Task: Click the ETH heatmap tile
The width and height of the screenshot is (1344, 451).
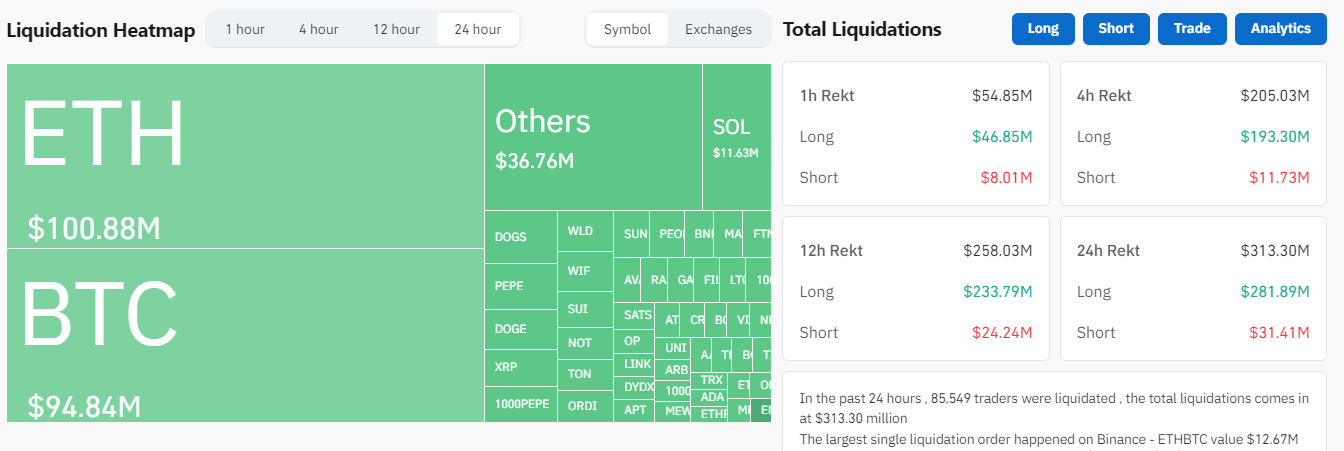Action: coord(245,156)
